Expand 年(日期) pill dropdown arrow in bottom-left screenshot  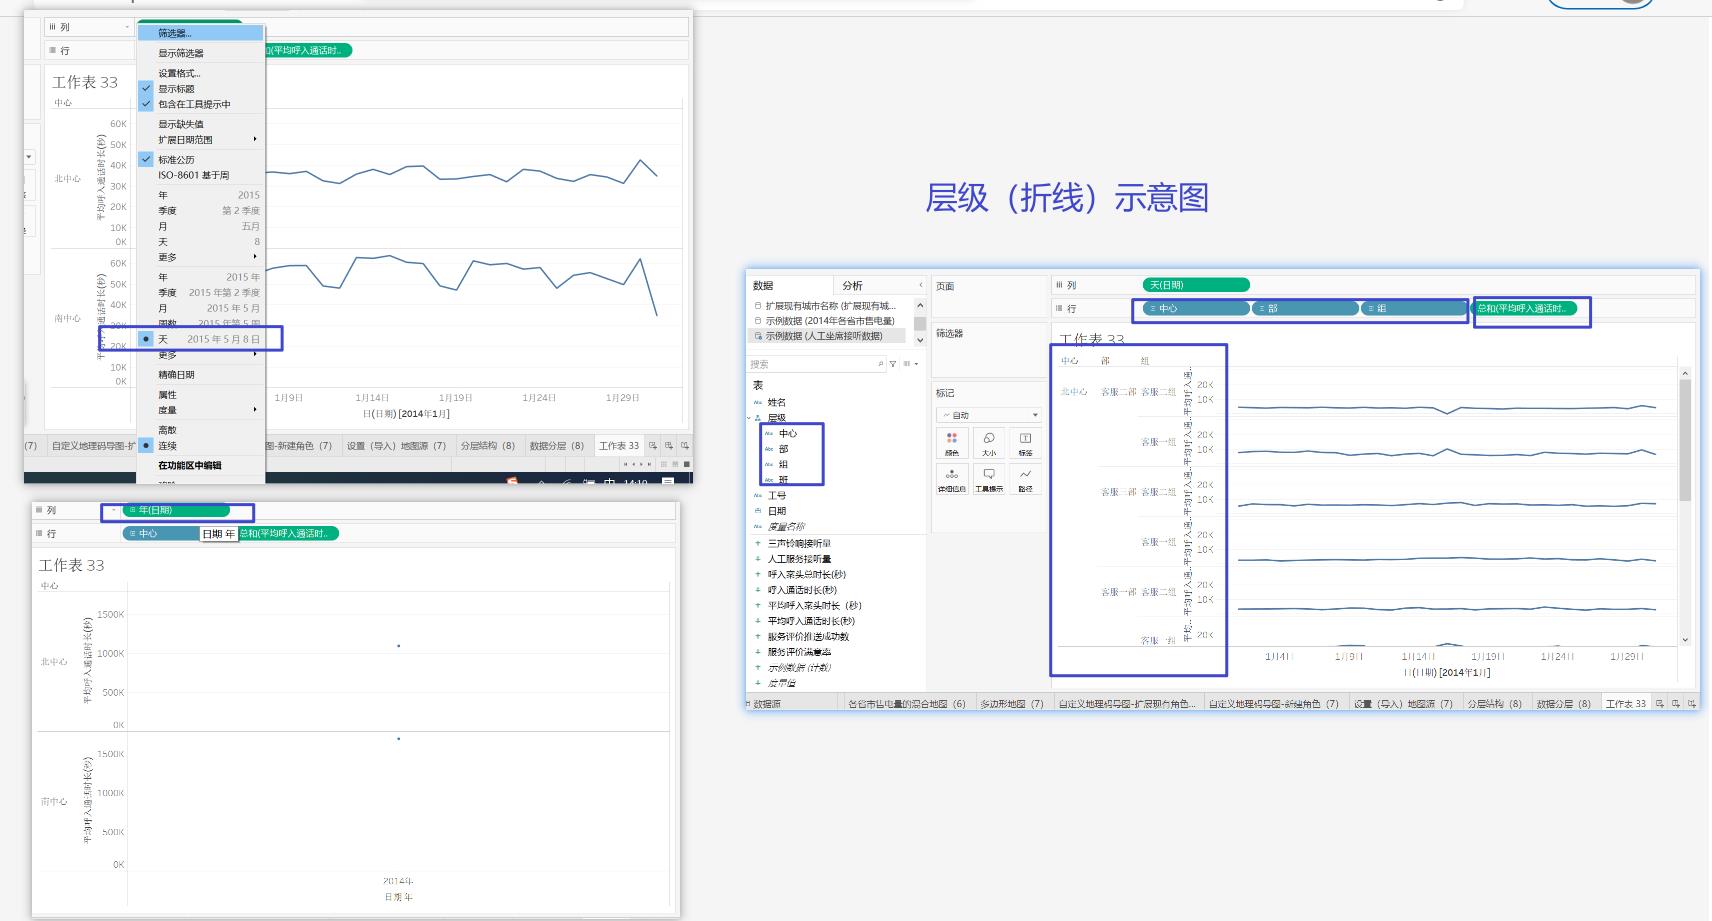pos(114,510)
